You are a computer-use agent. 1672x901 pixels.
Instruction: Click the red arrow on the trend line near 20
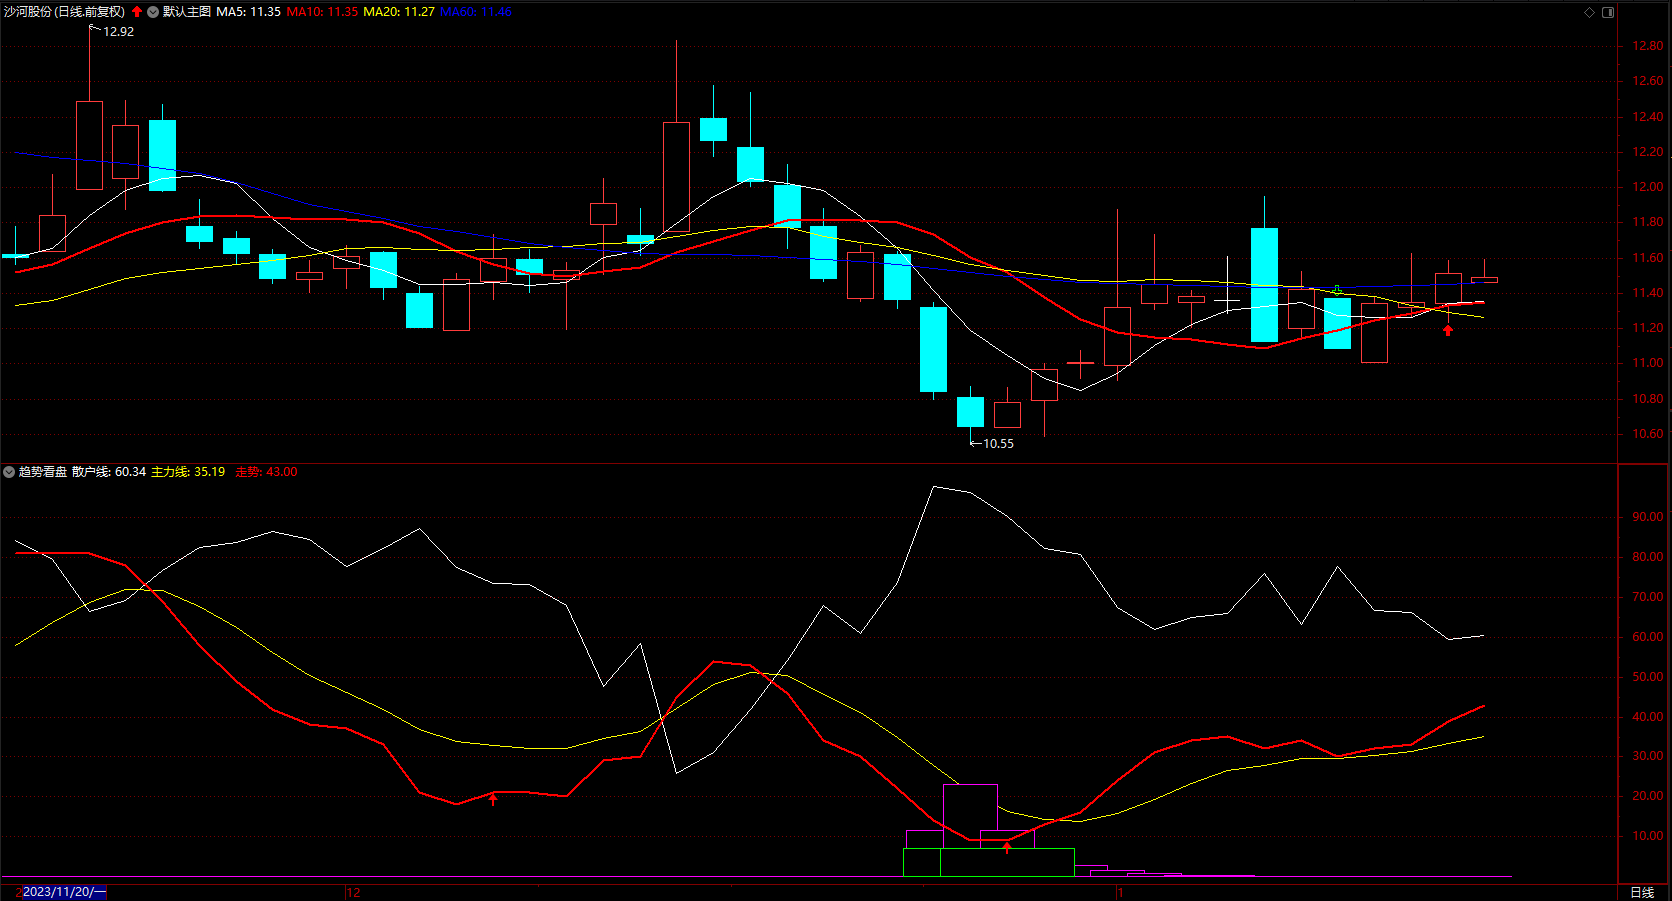click(x=493, y=798)
